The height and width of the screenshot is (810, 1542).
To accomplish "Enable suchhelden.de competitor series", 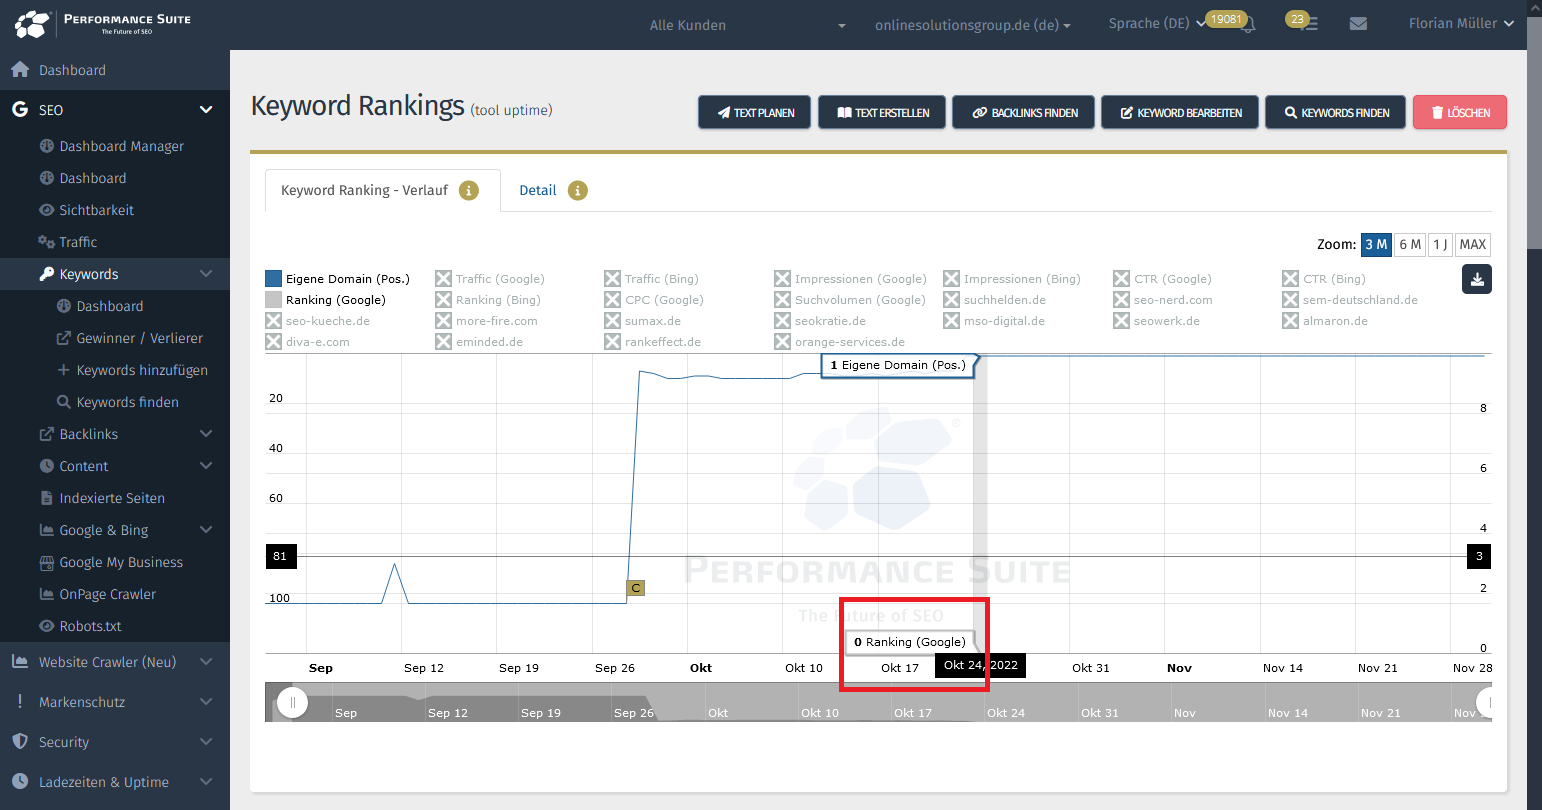I will click(x=994, y=300).
